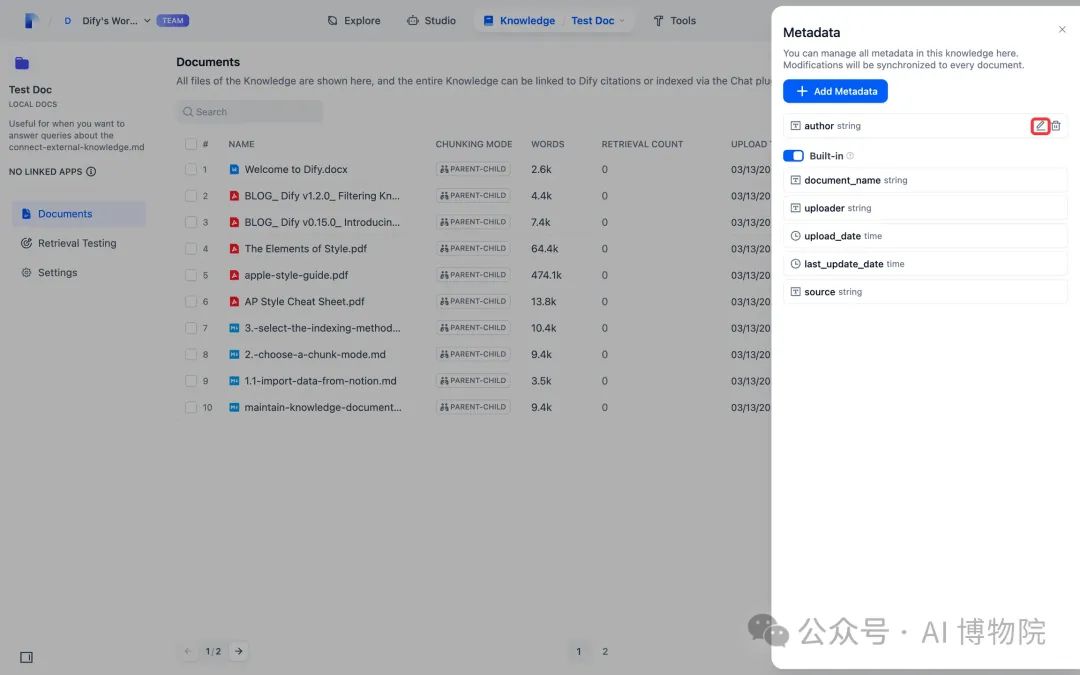Click the string type icon beside uploader
Screen dimensions: 1080x675
[796, 208]
